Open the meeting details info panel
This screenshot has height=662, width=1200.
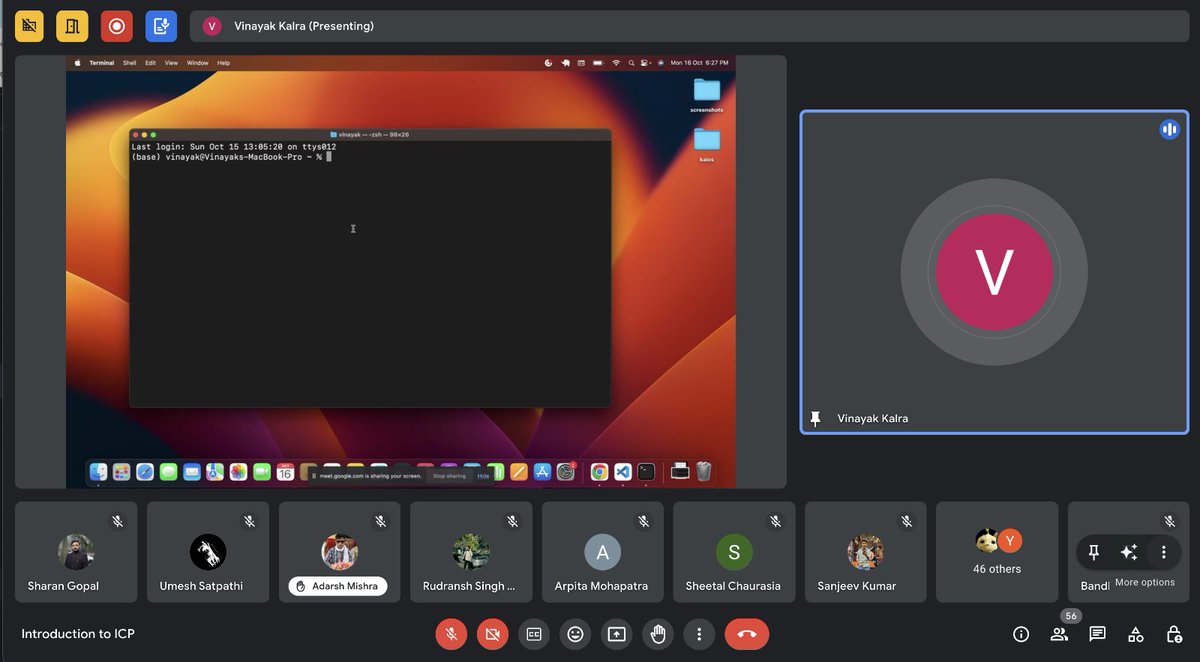(1020, 633)
